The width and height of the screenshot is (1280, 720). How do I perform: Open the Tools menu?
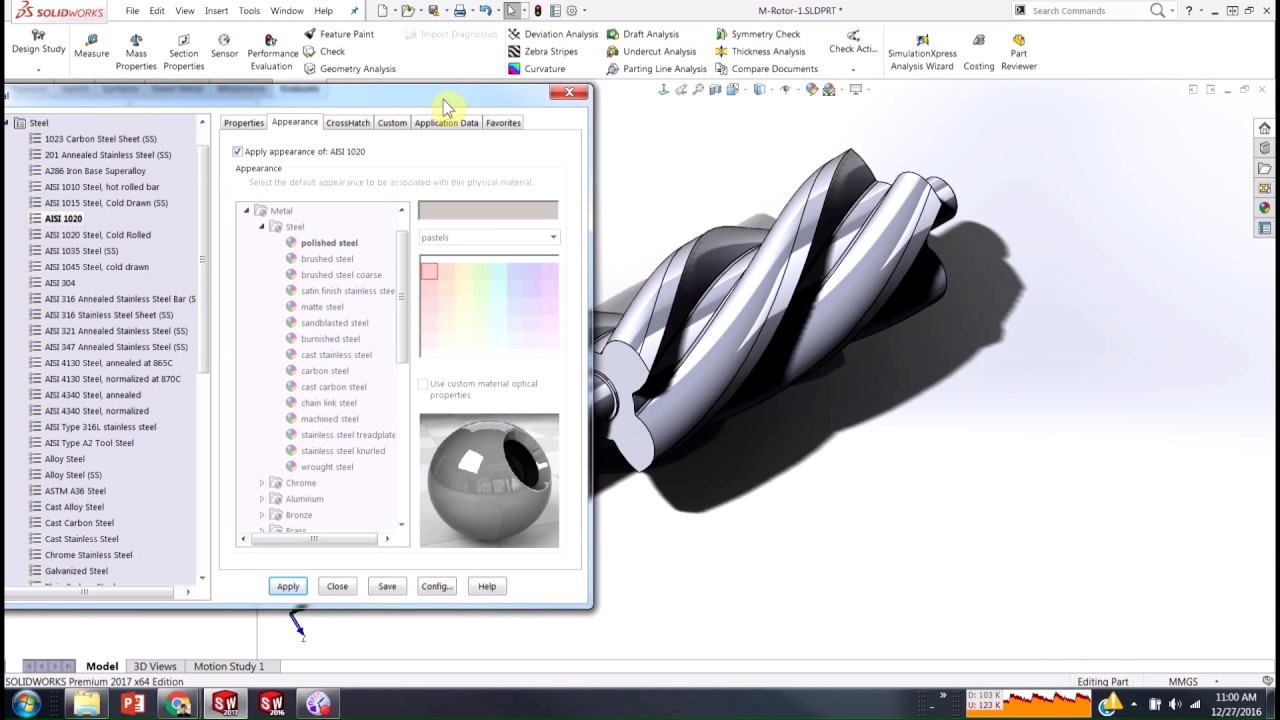click(x=249, y=11)
